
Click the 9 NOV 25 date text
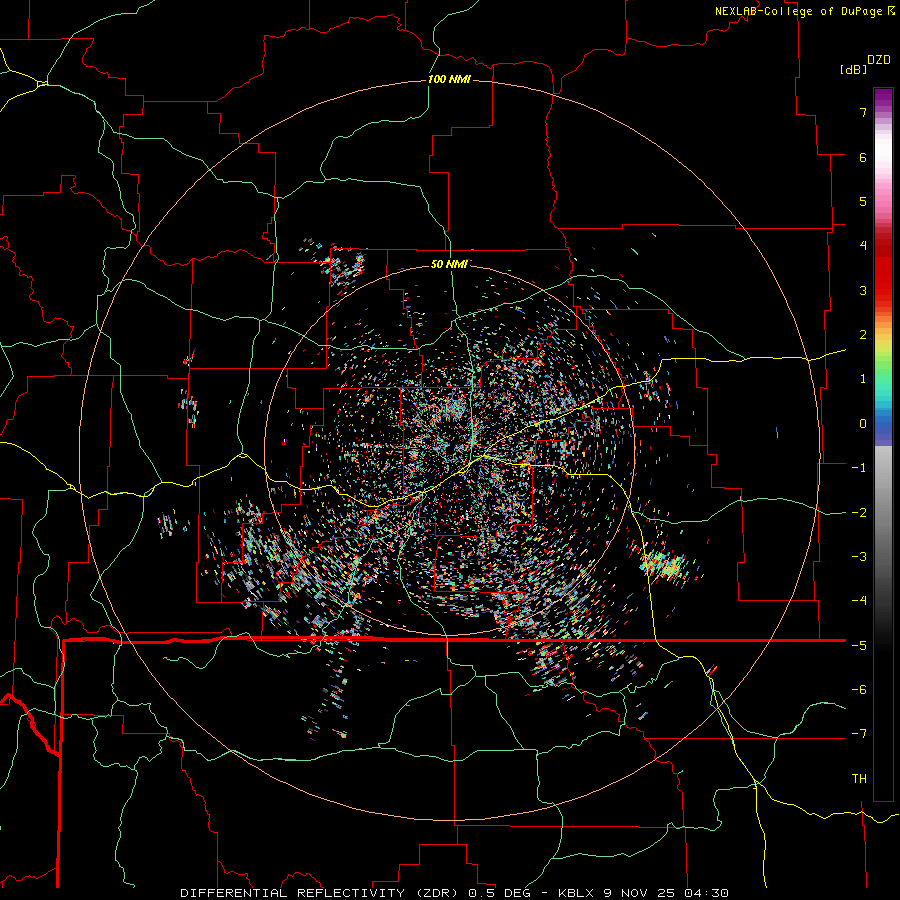pyautogui.click(x=641, y=893)
